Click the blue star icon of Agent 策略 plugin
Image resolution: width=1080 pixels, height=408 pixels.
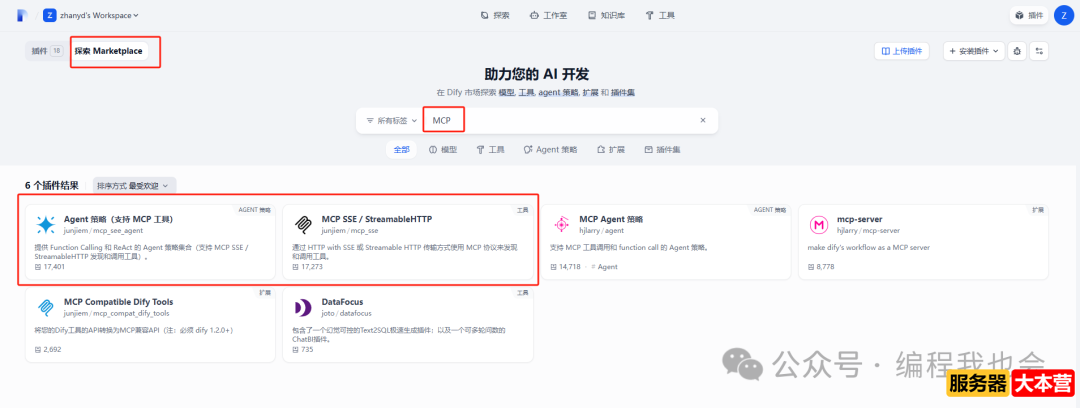pos(45,225)
